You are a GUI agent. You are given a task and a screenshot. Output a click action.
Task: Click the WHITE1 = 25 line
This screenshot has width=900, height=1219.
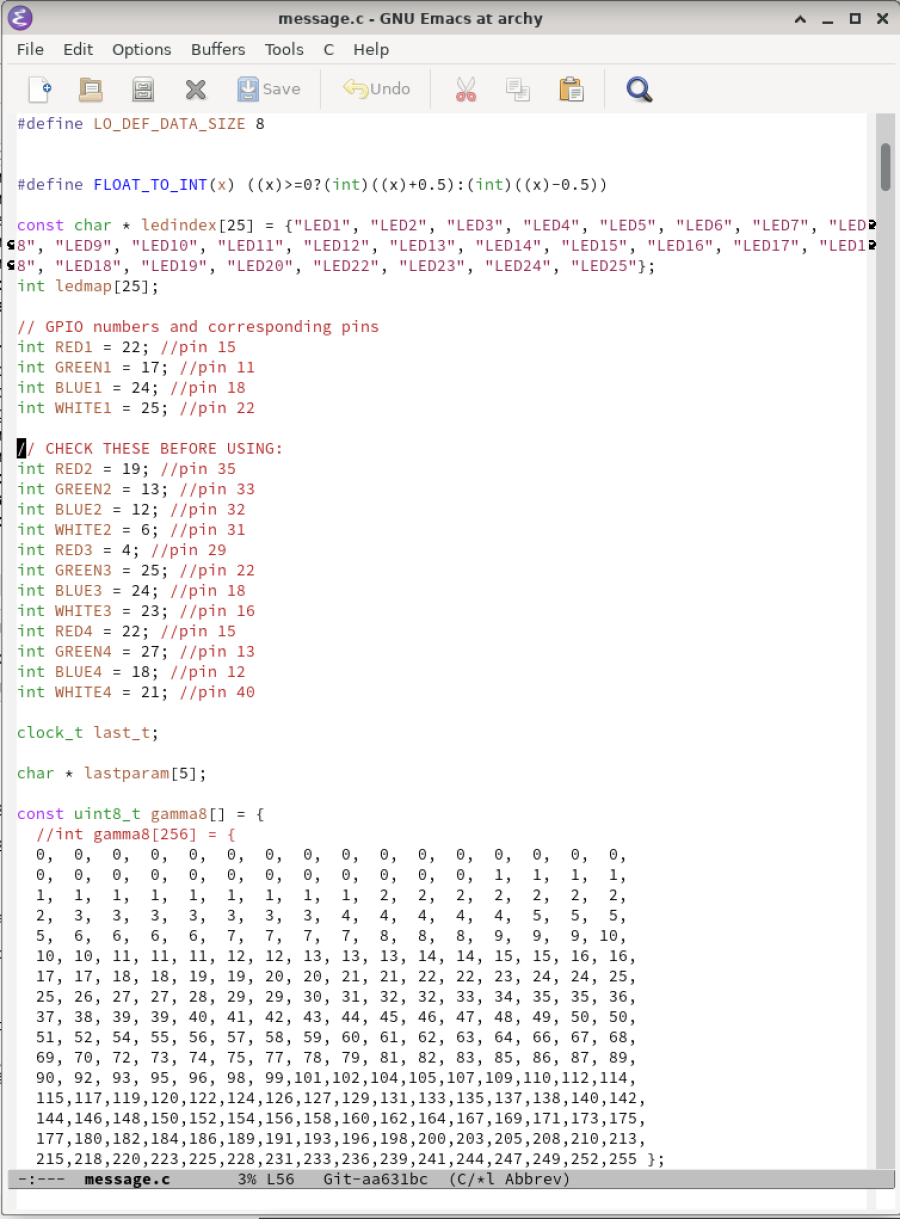[136, 408]
